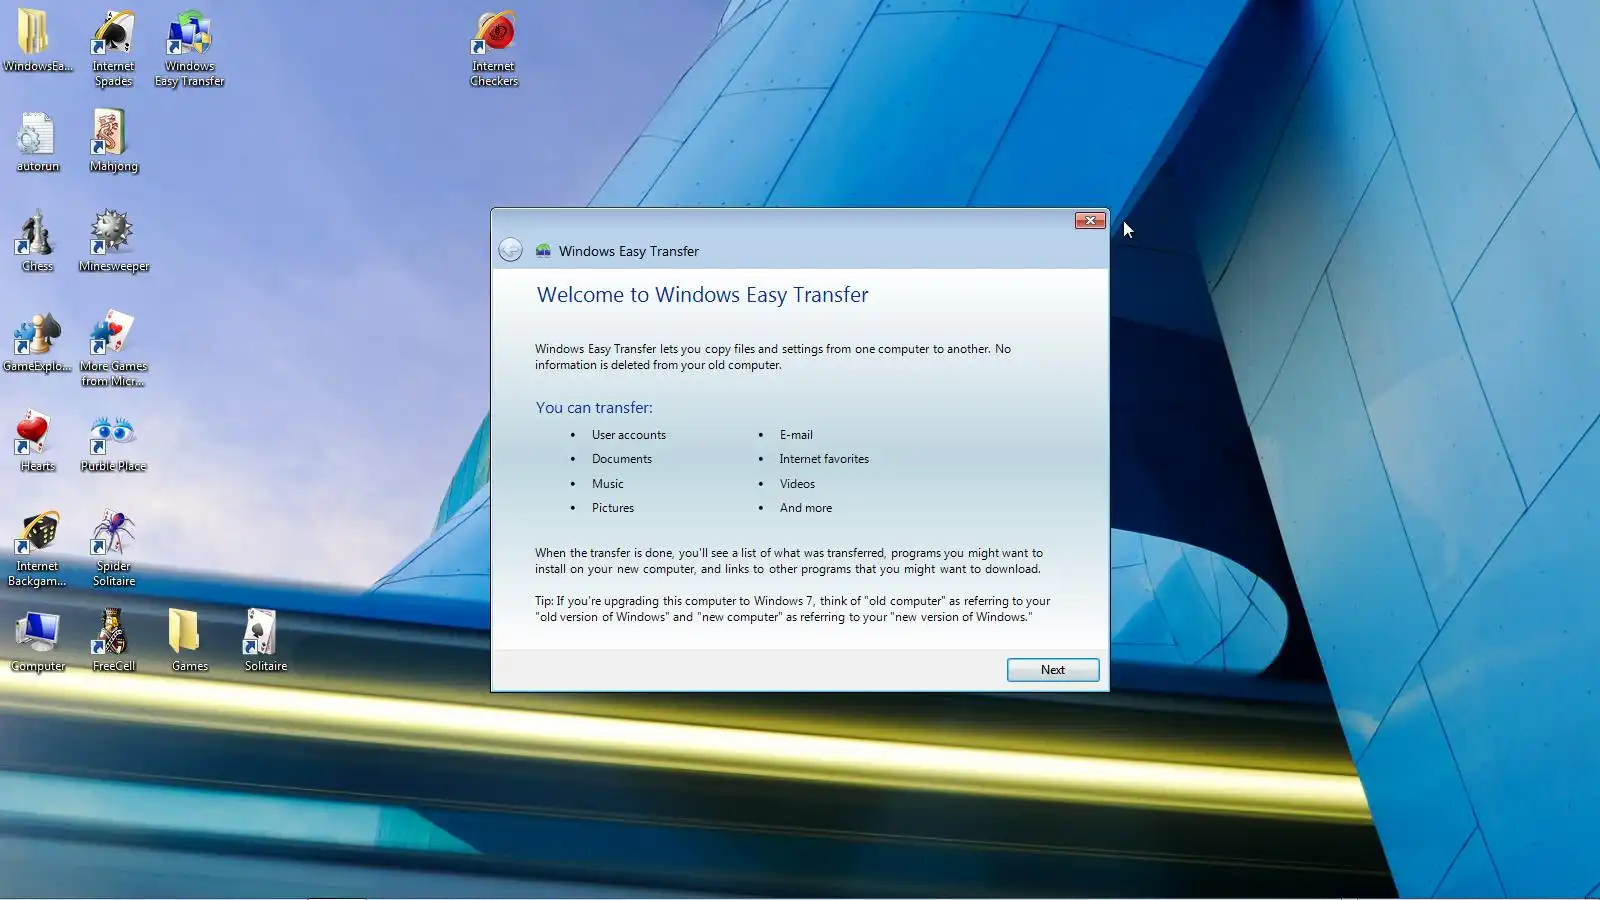Screen dimensions: 1600x900
Task: Open the Chess game shortcut
Action: click(37, 241)
